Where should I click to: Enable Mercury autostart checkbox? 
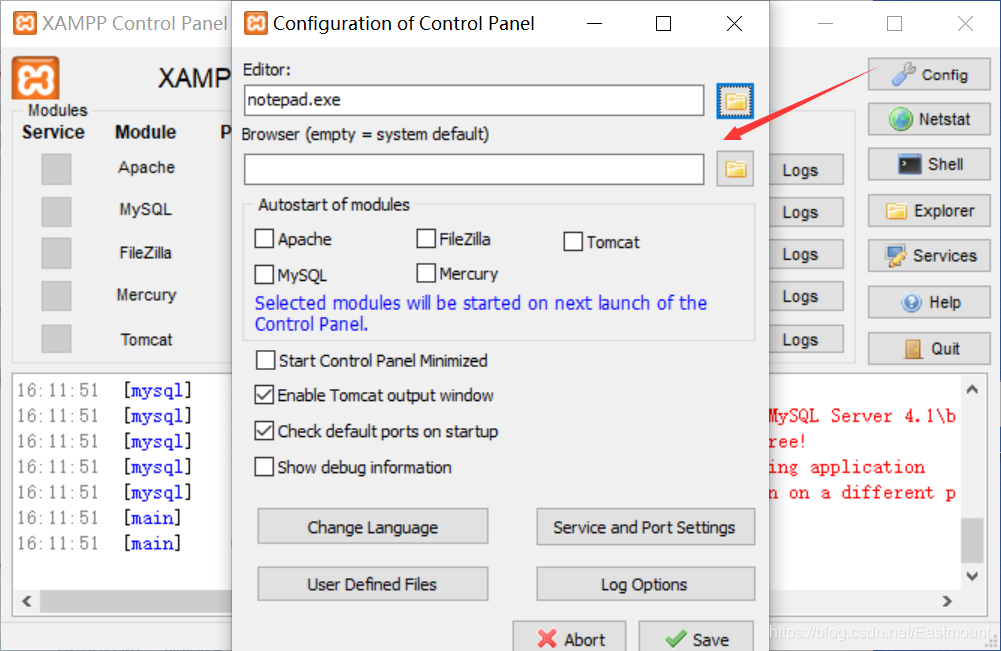tap(426, 273)
